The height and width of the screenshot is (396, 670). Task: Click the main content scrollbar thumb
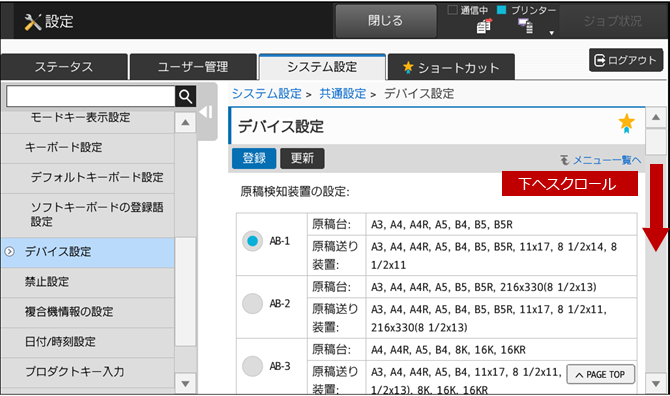tap(655, 142)
